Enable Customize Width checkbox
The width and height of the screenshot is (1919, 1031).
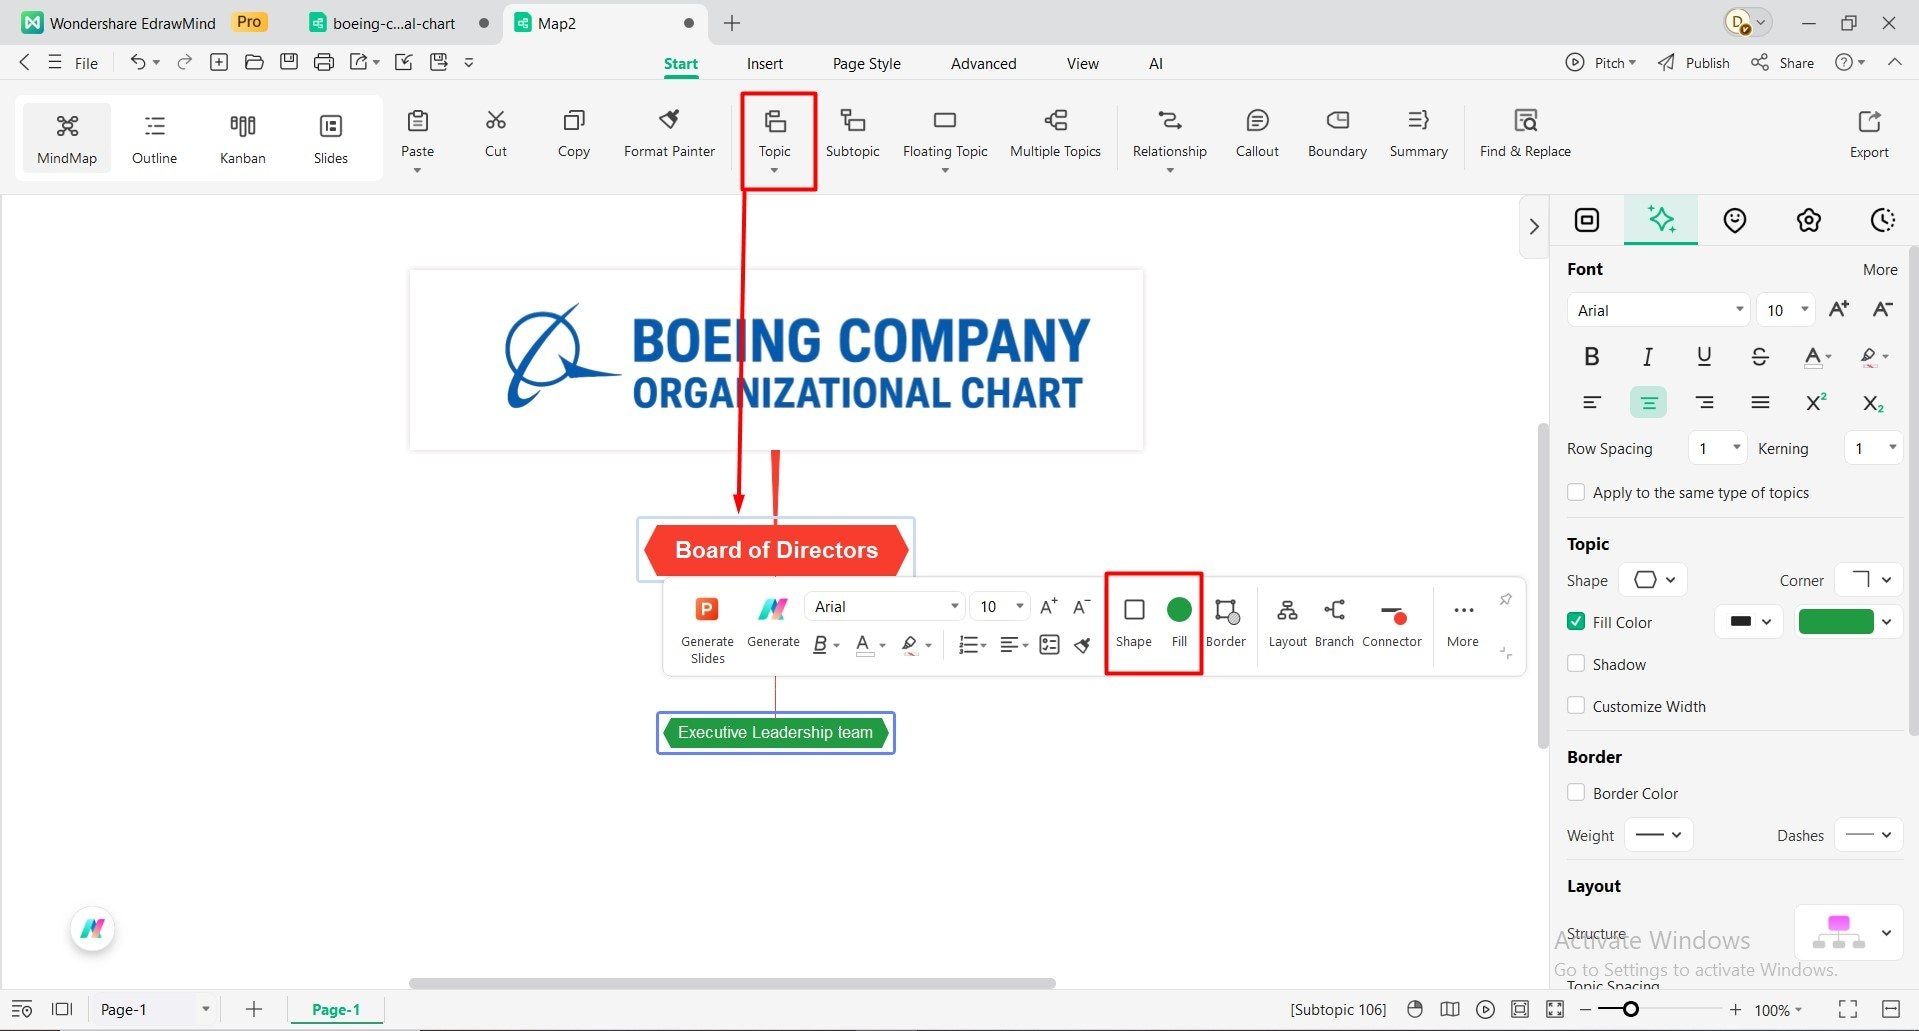(x=1576, y=706)
